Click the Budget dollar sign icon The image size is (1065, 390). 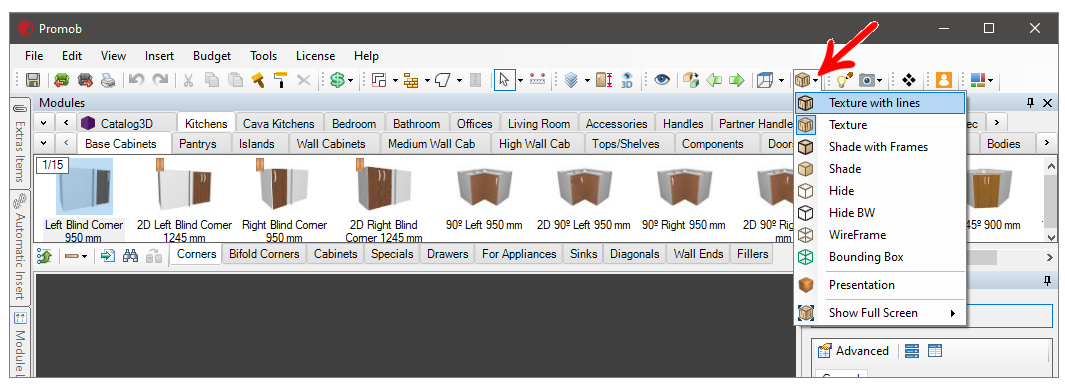[x=338, y=80]
